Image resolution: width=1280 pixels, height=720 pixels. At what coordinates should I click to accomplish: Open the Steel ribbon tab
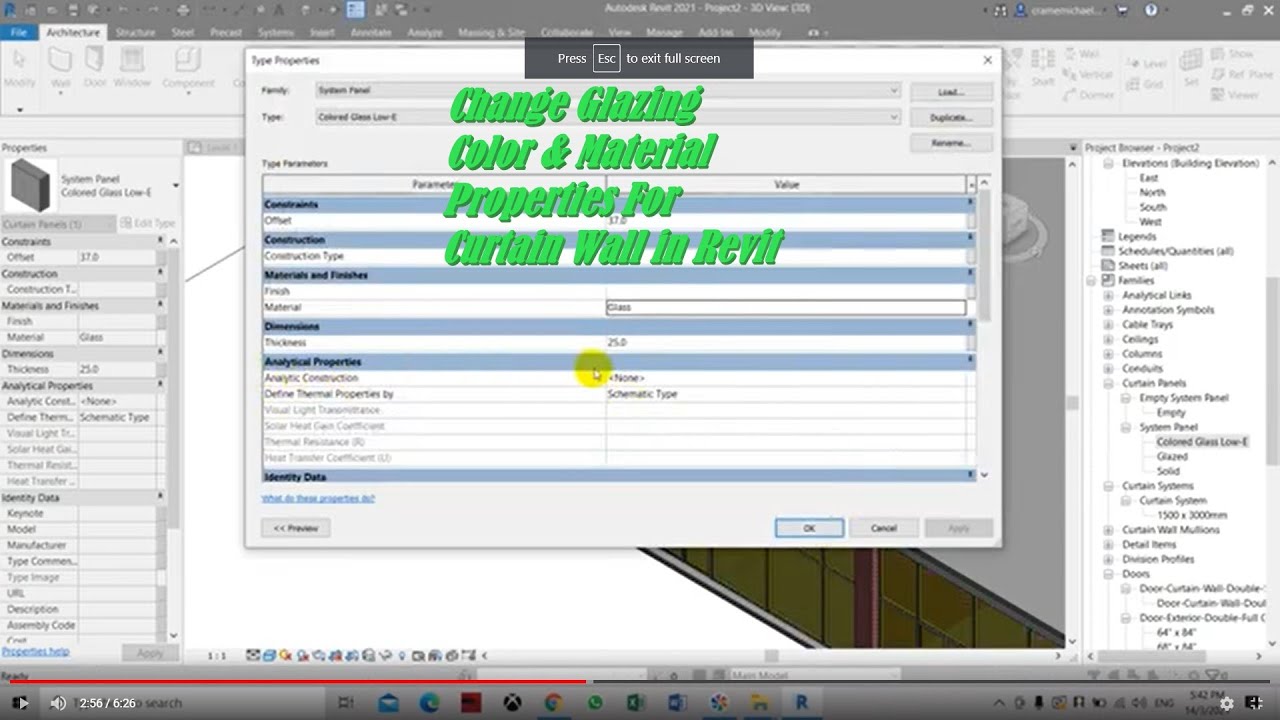pos(183,32)
